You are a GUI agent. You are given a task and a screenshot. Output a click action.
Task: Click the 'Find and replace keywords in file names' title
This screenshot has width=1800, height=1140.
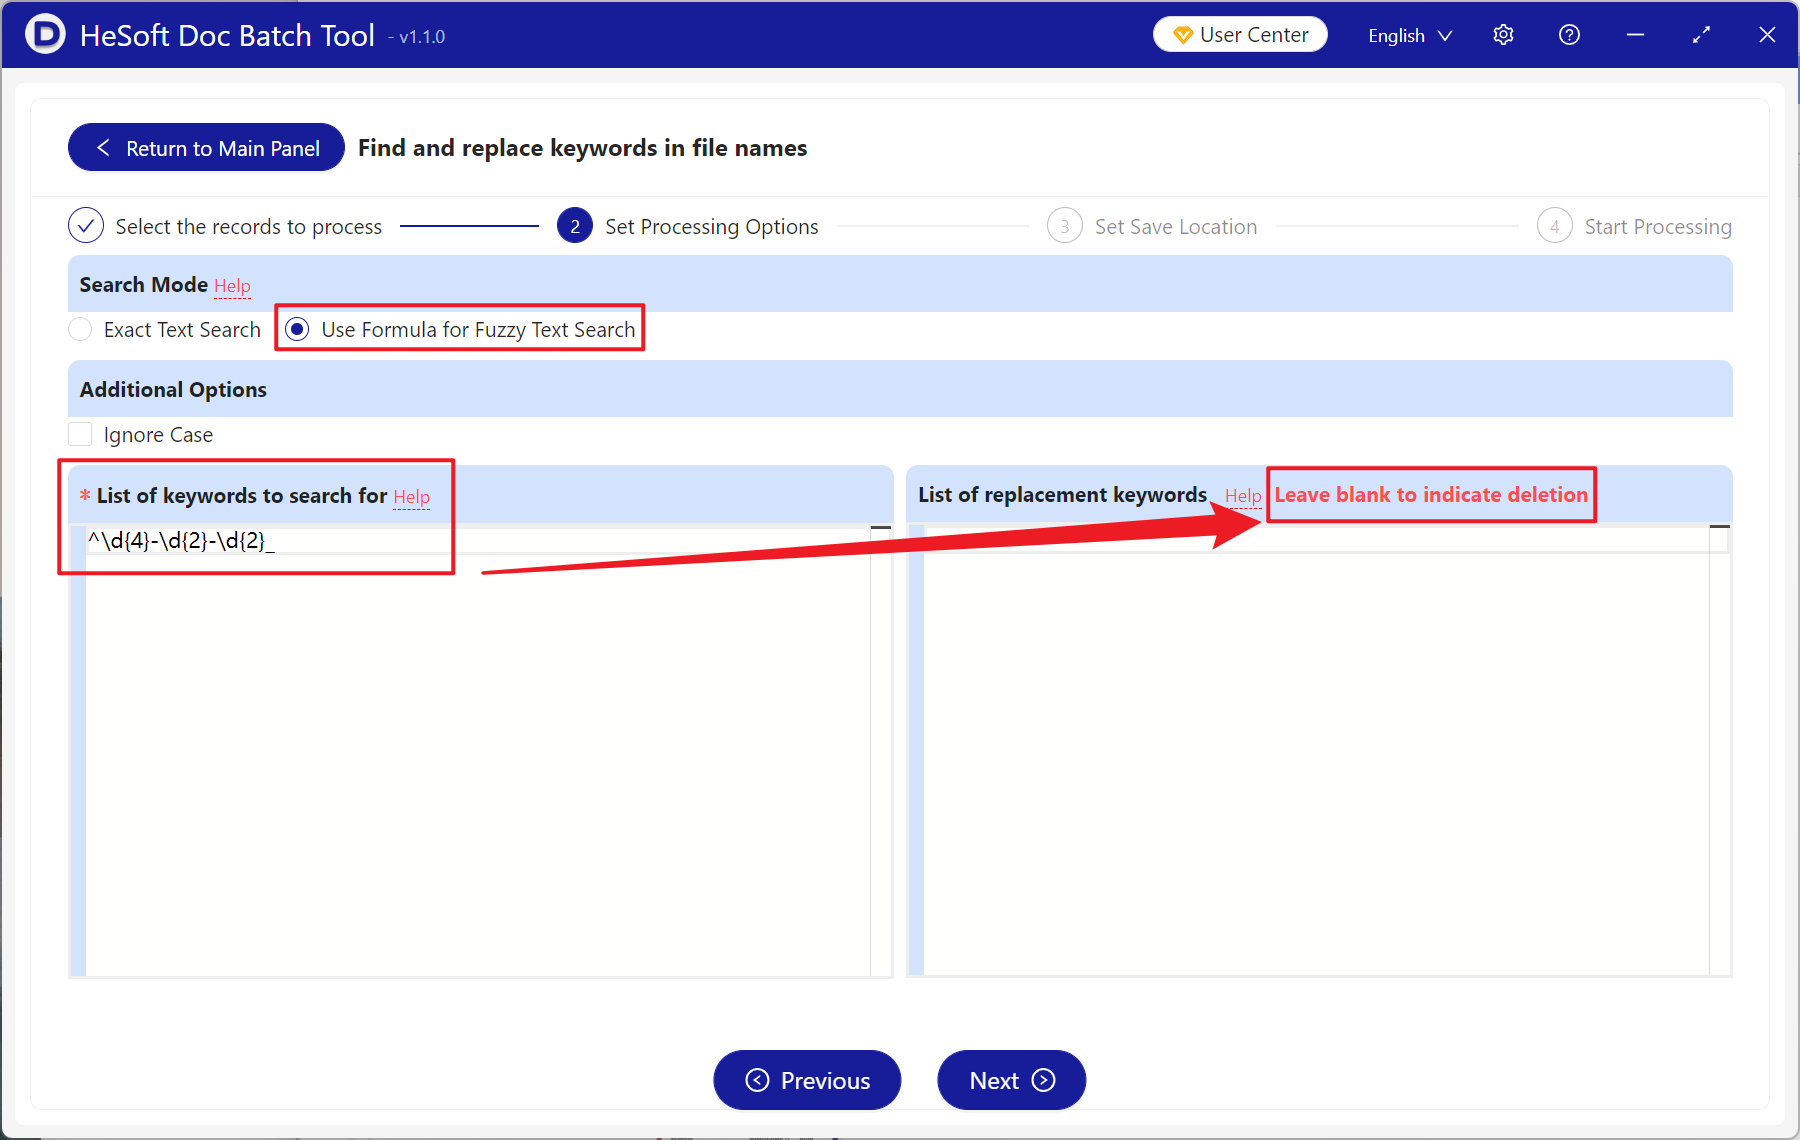pos(582,148)
